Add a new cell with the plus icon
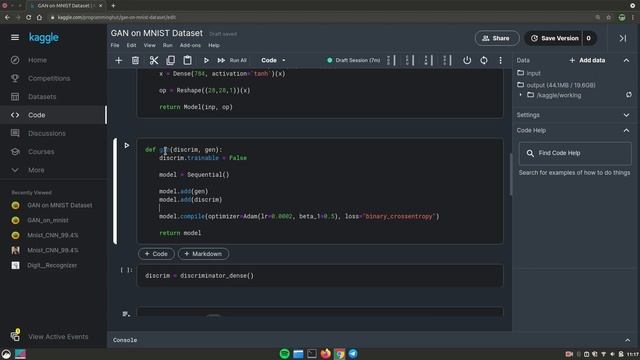Viewport: 640px width, 360px height. [118, 60]
